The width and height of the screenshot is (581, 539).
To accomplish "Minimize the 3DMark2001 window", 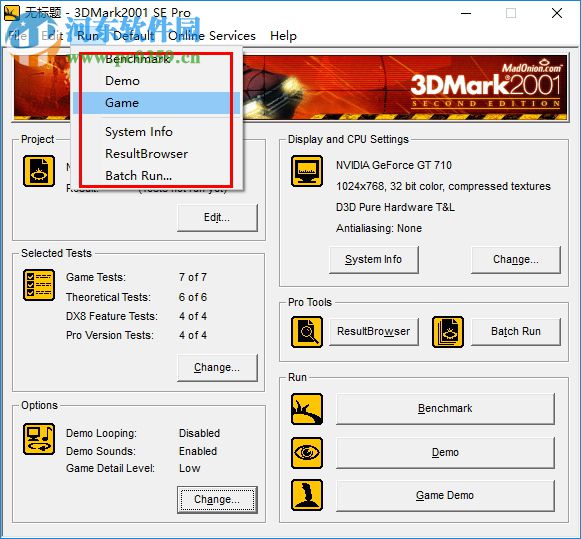I will (466, 13).
